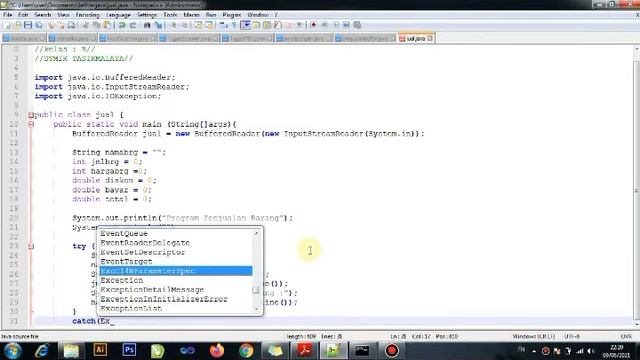Open the Settings menu
This screenshot has height=360, width=640.
[147, 15]
